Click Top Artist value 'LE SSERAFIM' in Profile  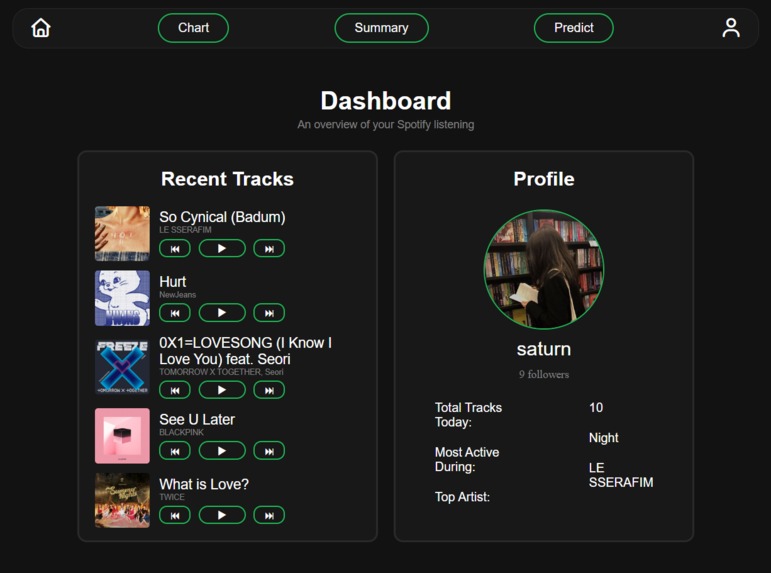tap(621, 475)
